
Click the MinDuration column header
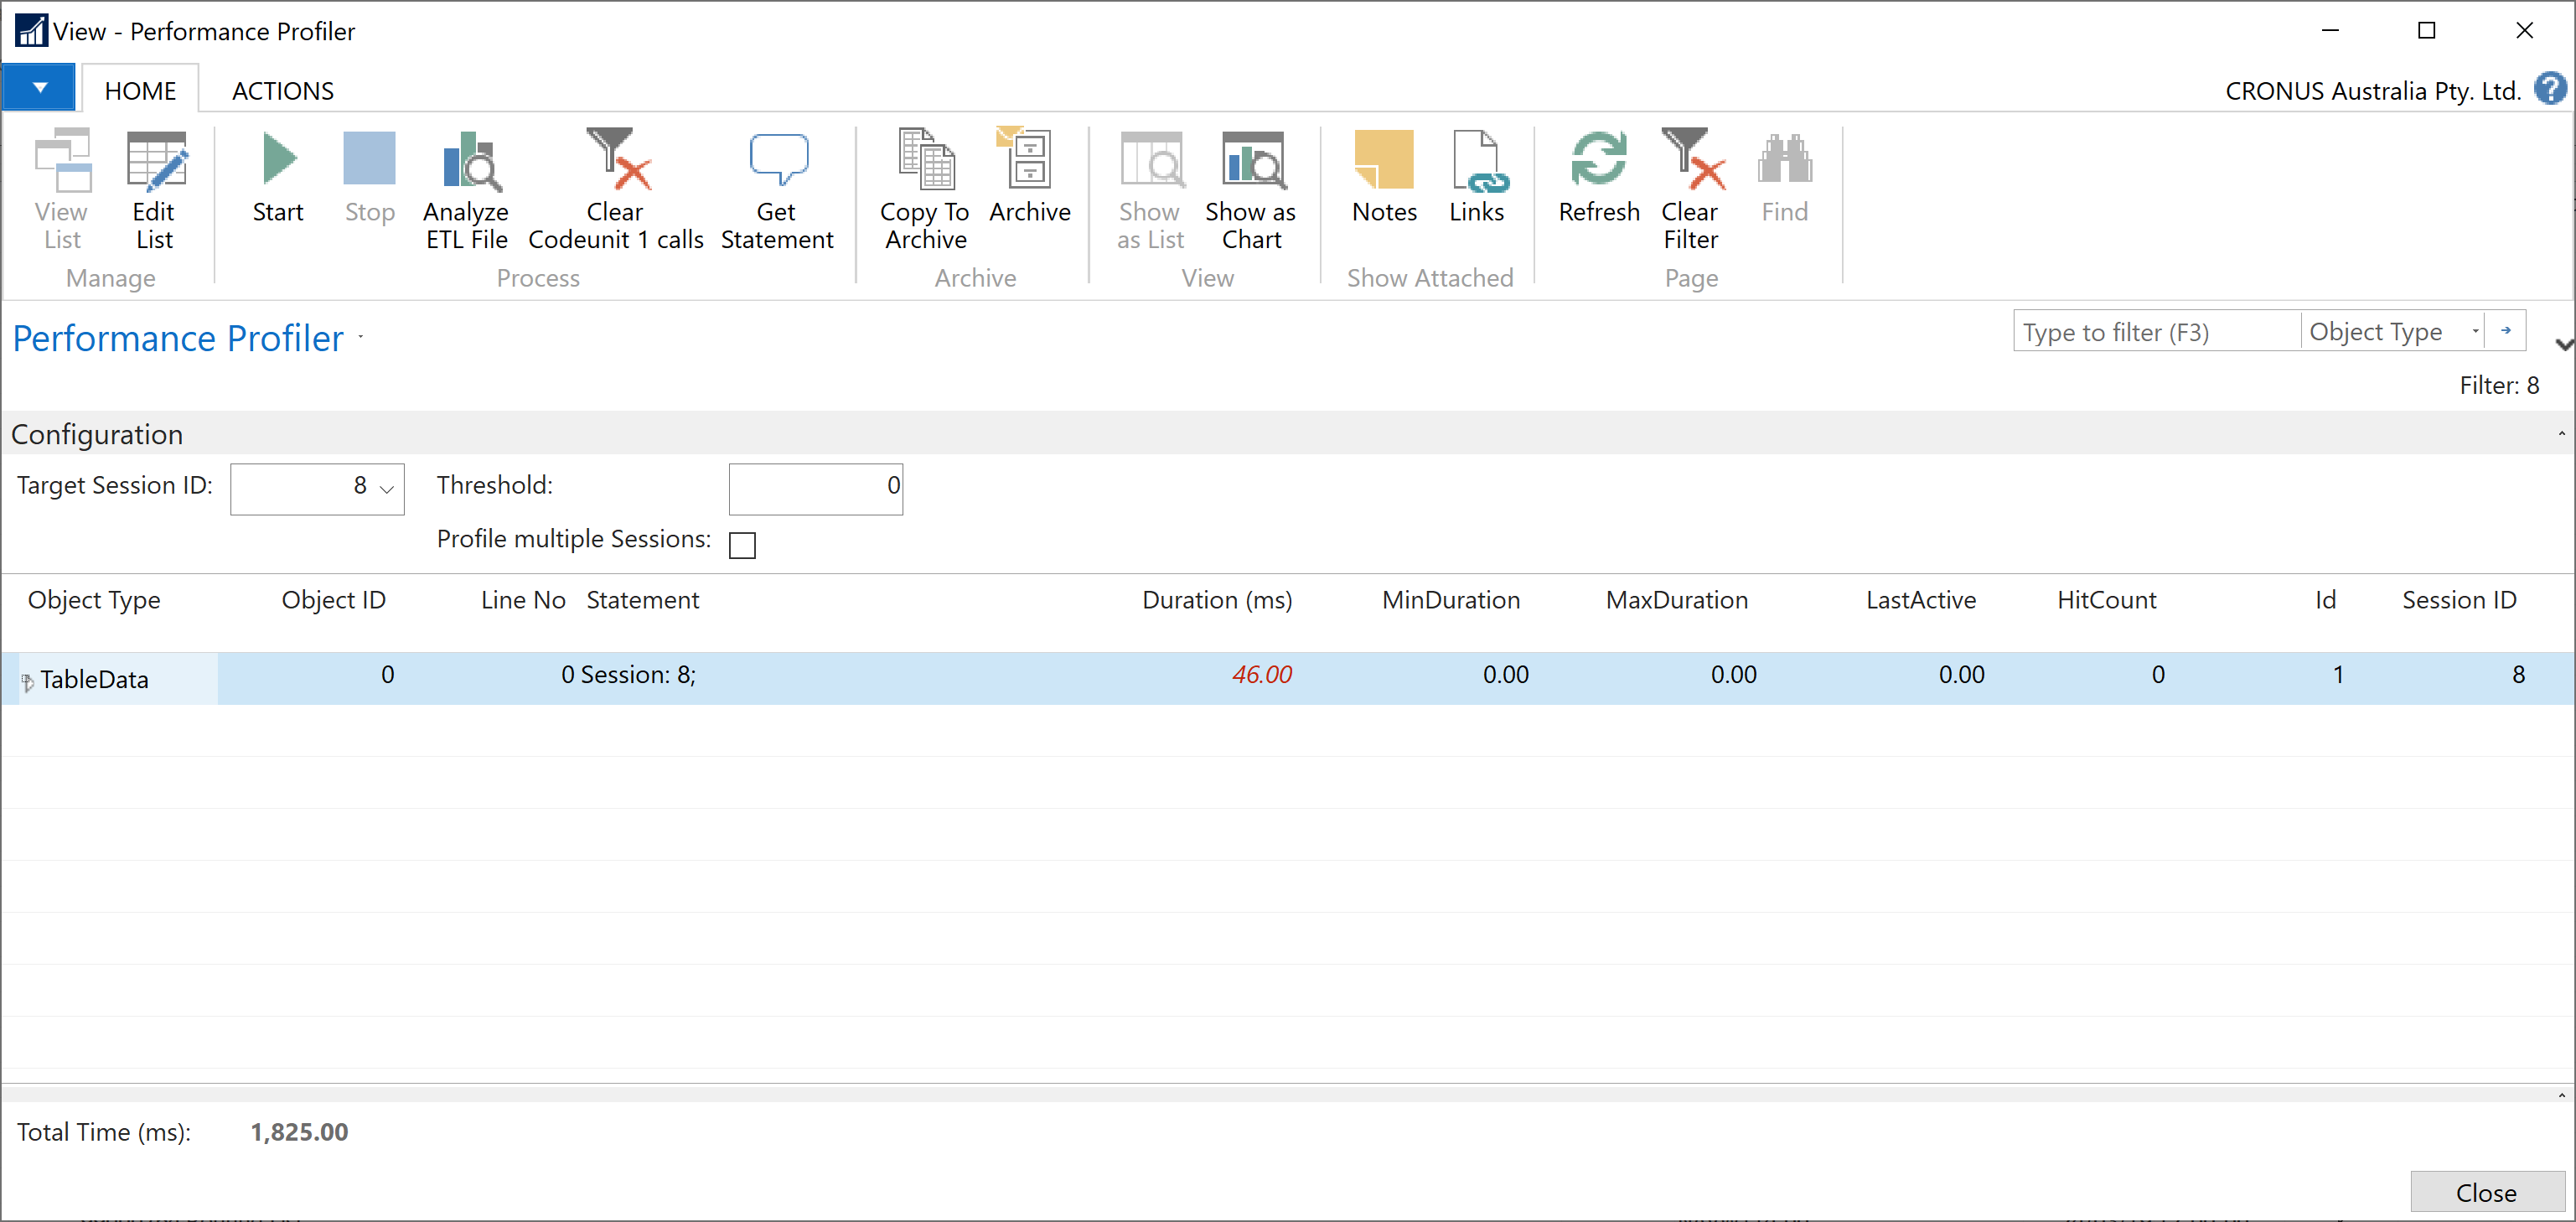[x=1451, y=600]
